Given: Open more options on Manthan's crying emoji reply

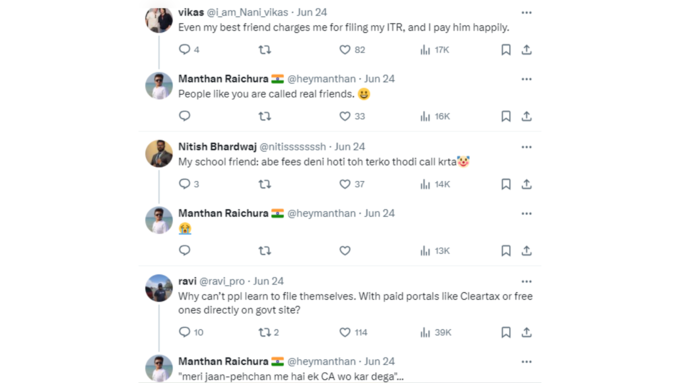Looking at the screenshot, I should pos(526,213).
